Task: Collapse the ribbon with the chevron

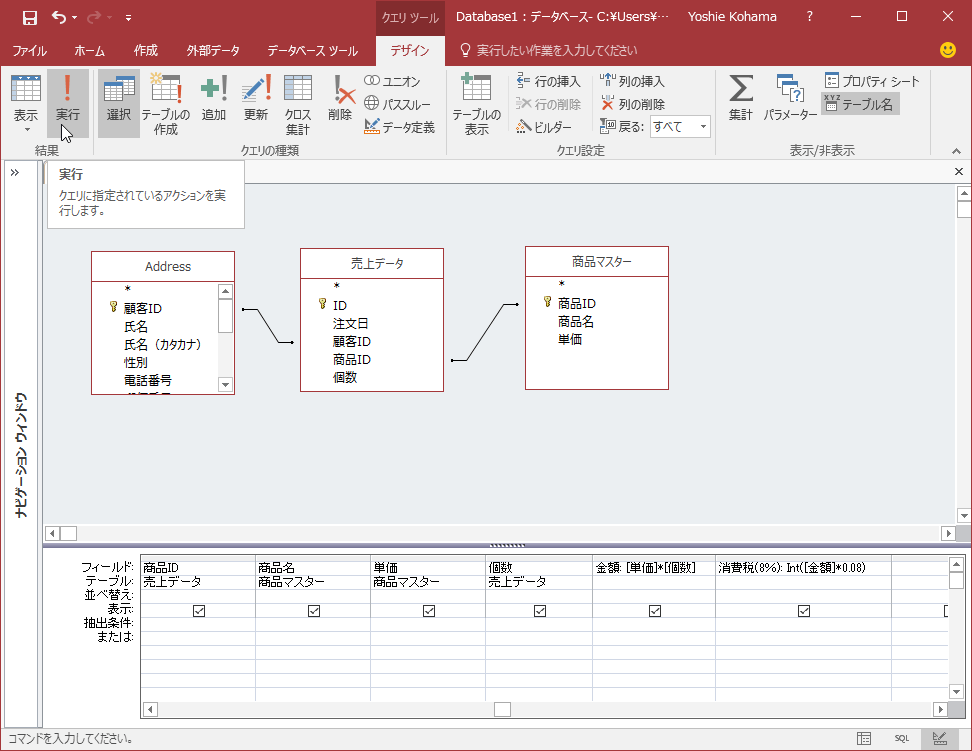Action: coord(956,151)
